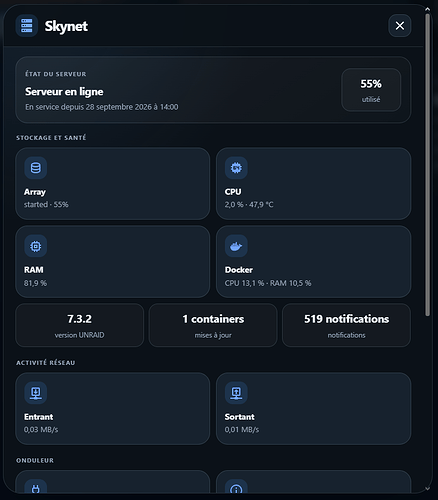
Task: Click the scrollbar down arrow
Action: coord(428,489)
